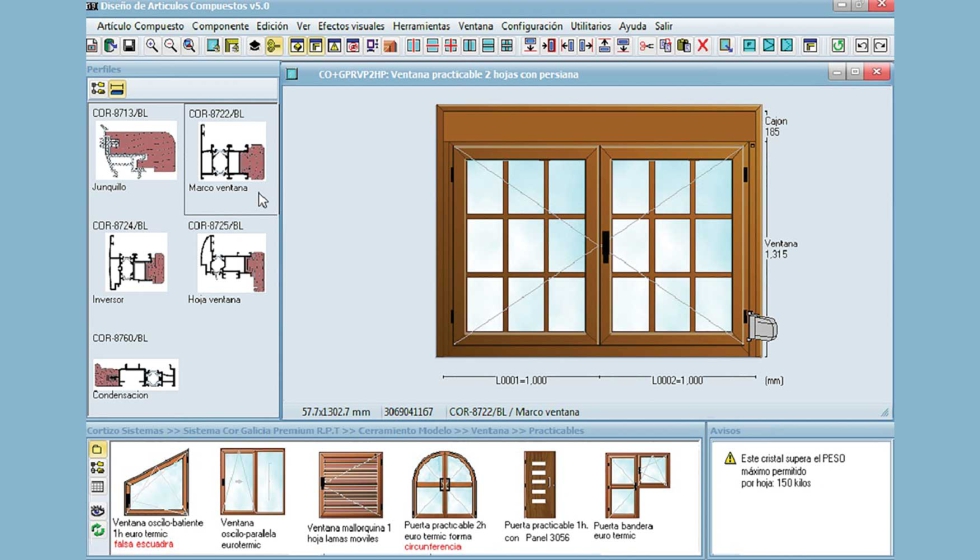Screen dimensions: 980x560
Task: Click the save (floppy disk) toolbar icon
Action: pyautogui.click(x=129, y=46)
